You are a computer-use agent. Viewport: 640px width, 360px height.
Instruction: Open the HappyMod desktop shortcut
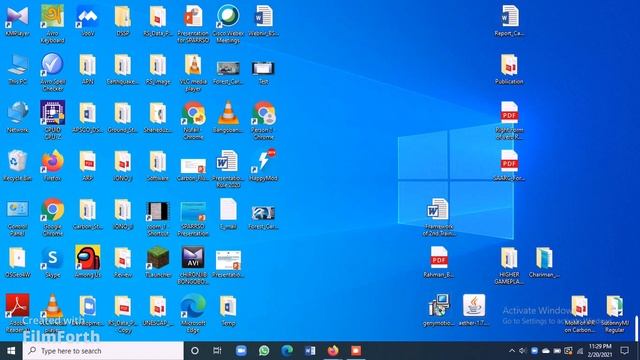263,165
